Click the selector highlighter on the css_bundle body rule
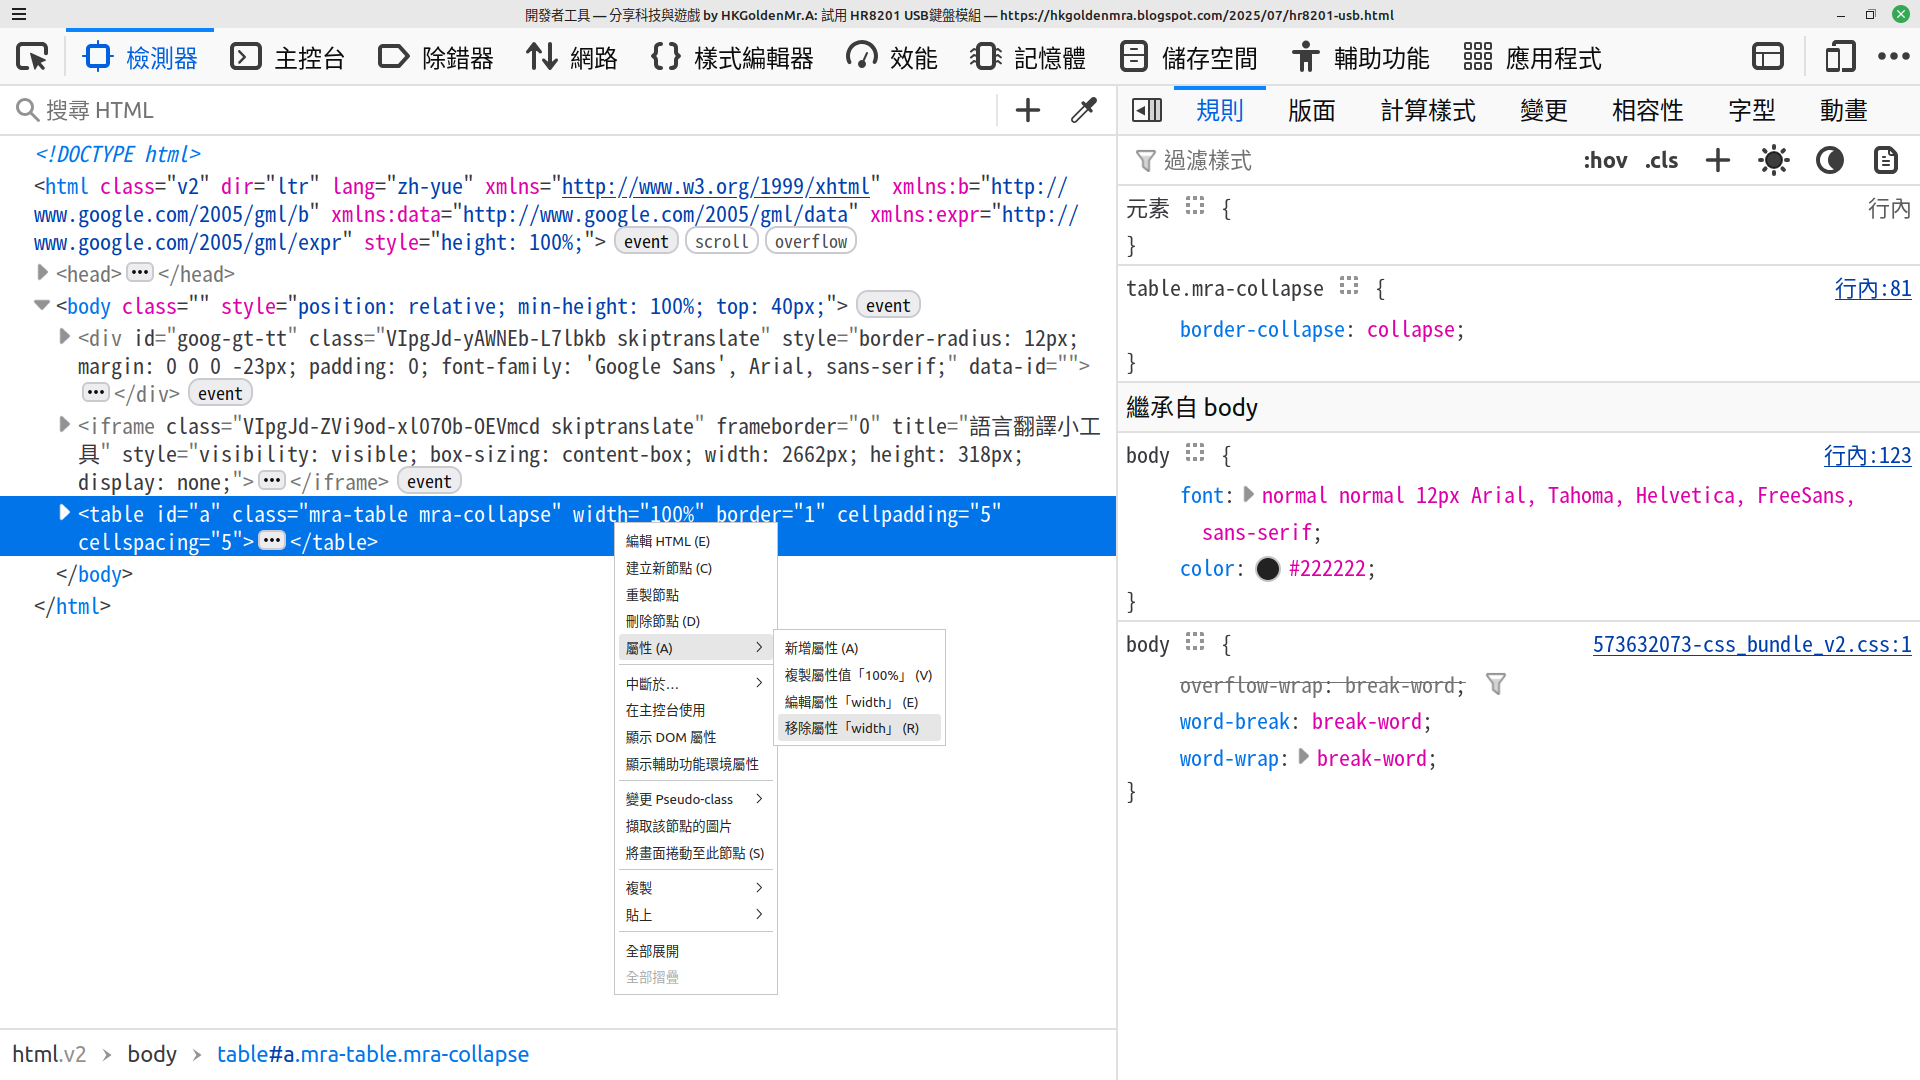The image size is (1920, 1080). (1195, 643)
